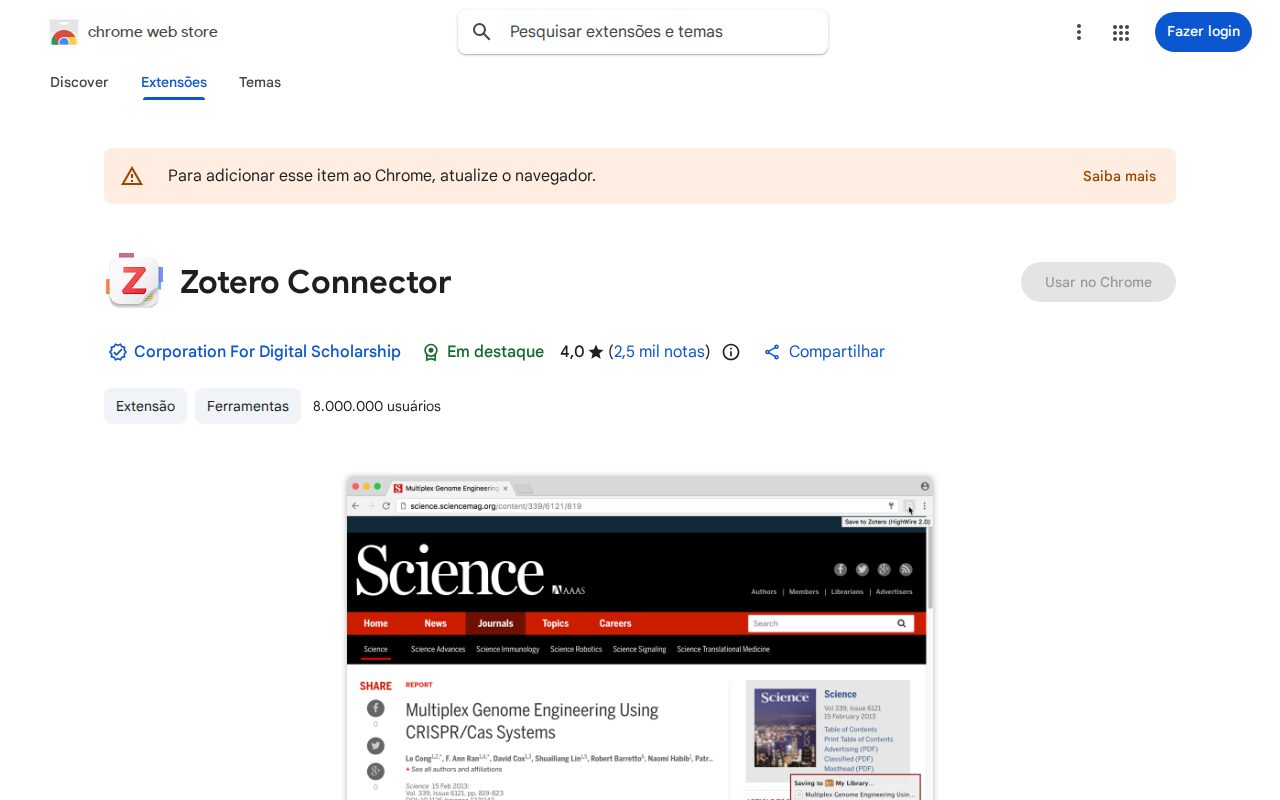The height and width of the screenshot is (800, 1280).
Task: Click the 8.000.000 usuários text
Action: click(377, 406)
